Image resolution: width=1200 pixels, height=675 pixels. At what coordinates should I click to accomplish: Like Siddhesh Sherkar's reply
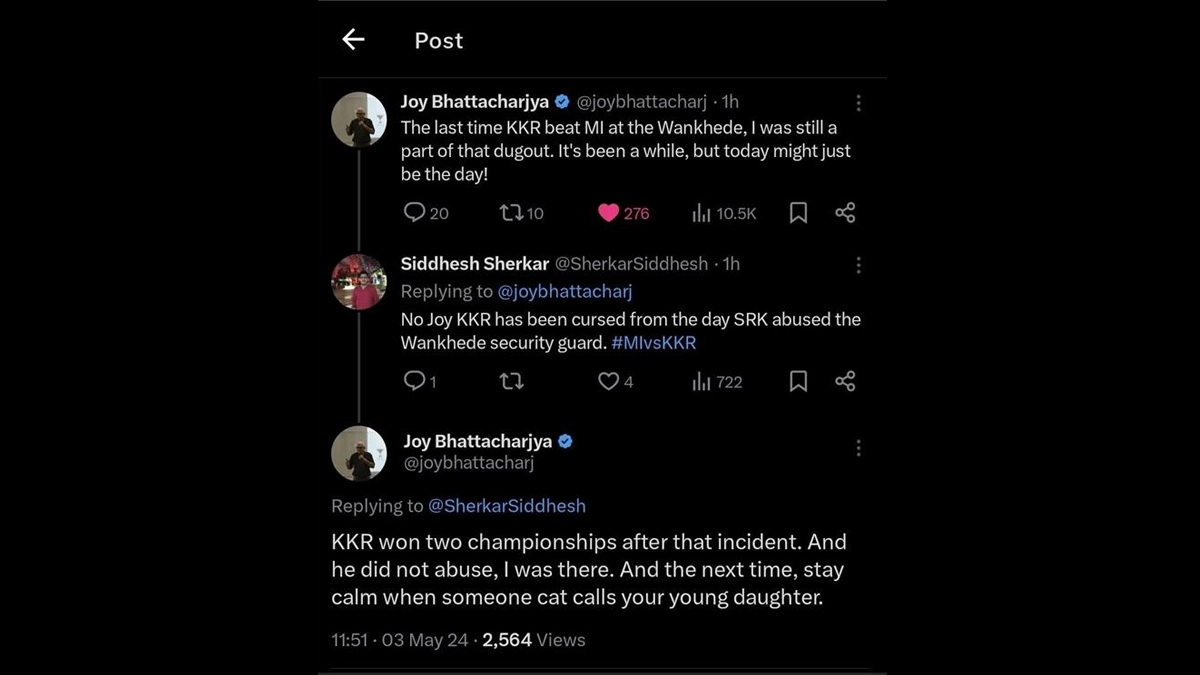coord(608,381)
